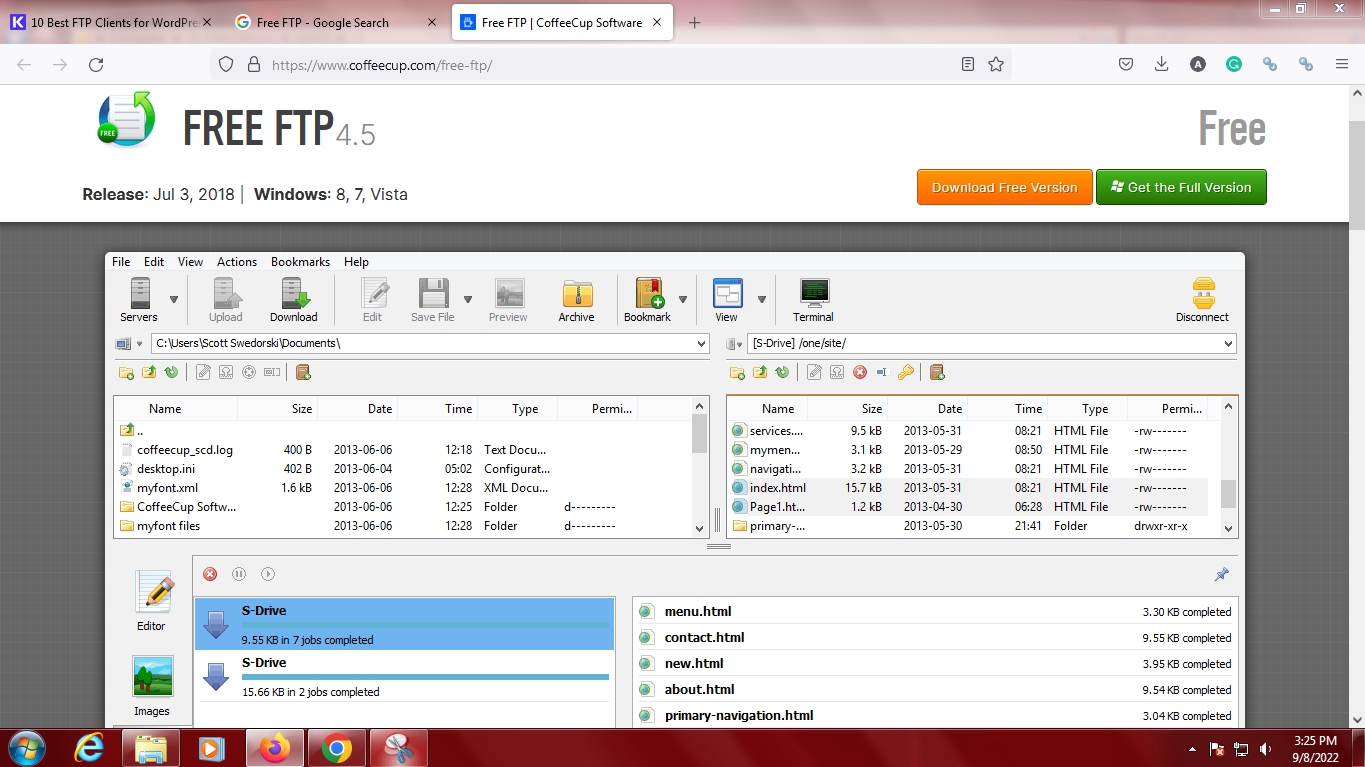The height and width of the screenshot is (767, 1365).
Task: Select S-Drive job with 2 jobs completed
Action: pos(404,676)
